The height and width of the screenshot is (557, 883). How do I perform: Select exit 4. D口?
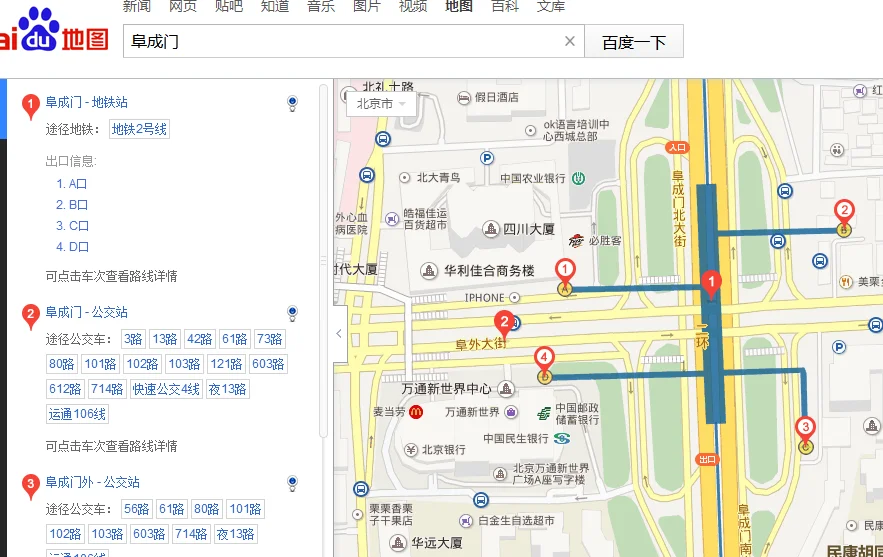72,246
